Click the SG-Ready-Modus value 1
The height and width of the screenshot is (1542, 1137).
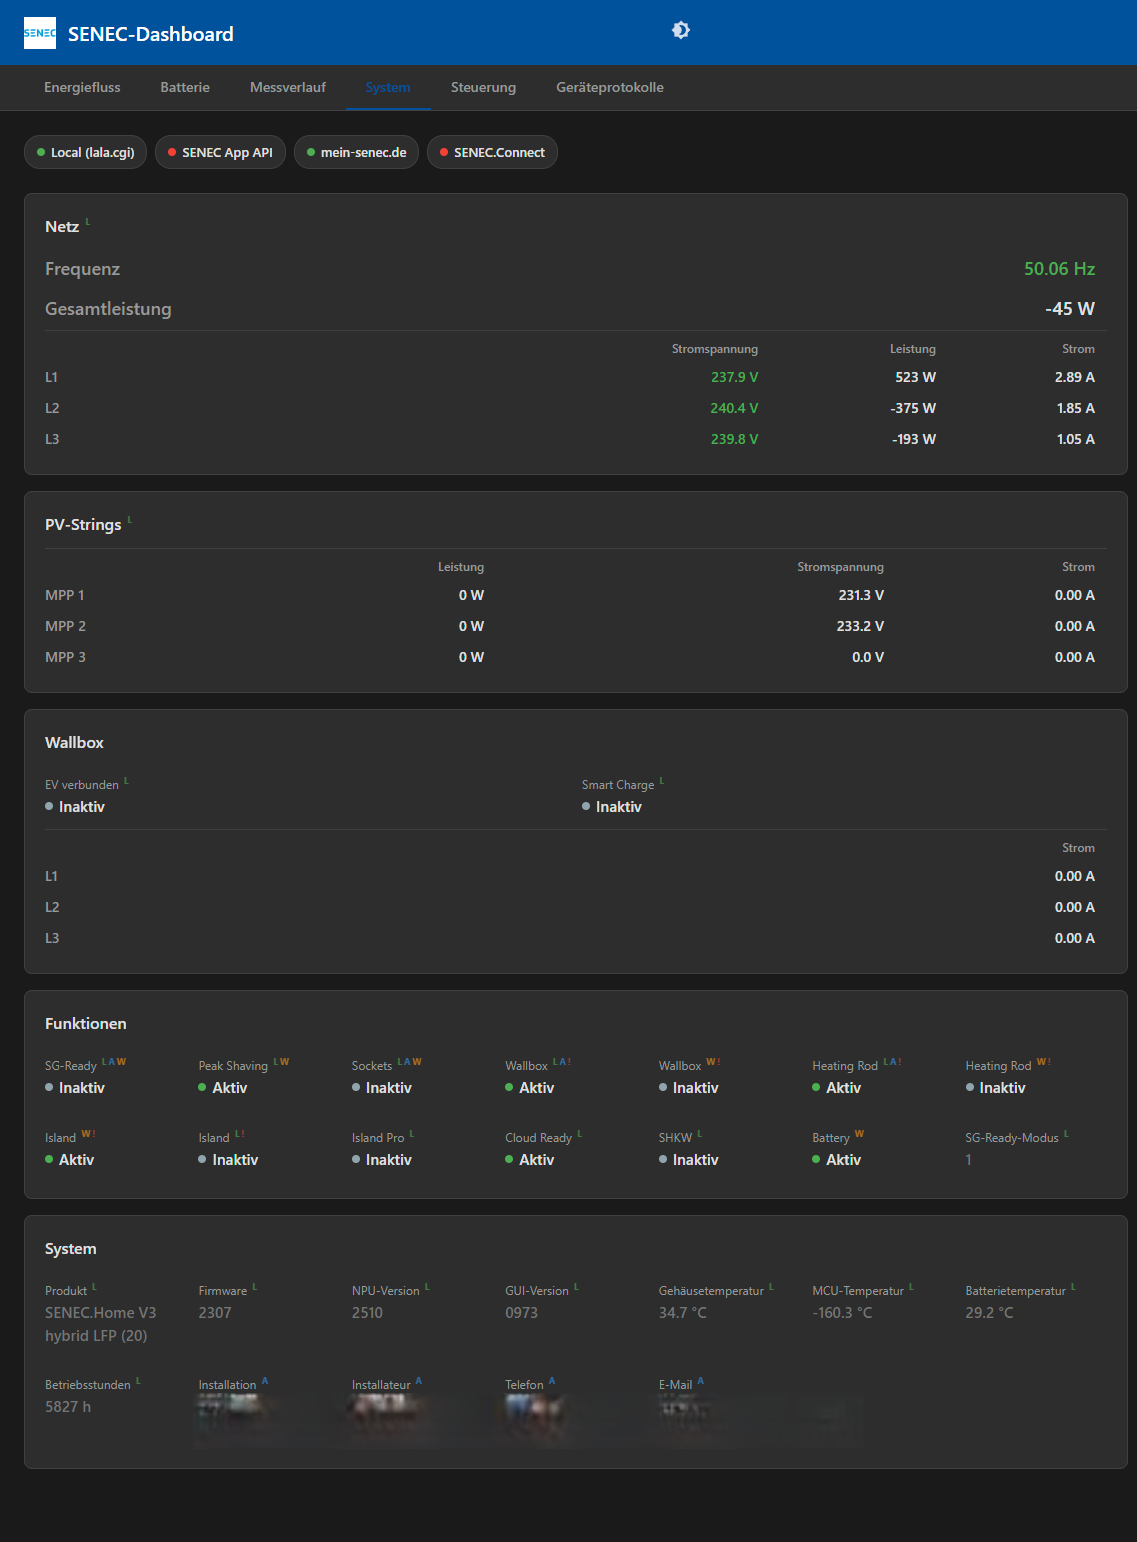click(968, 1160)
